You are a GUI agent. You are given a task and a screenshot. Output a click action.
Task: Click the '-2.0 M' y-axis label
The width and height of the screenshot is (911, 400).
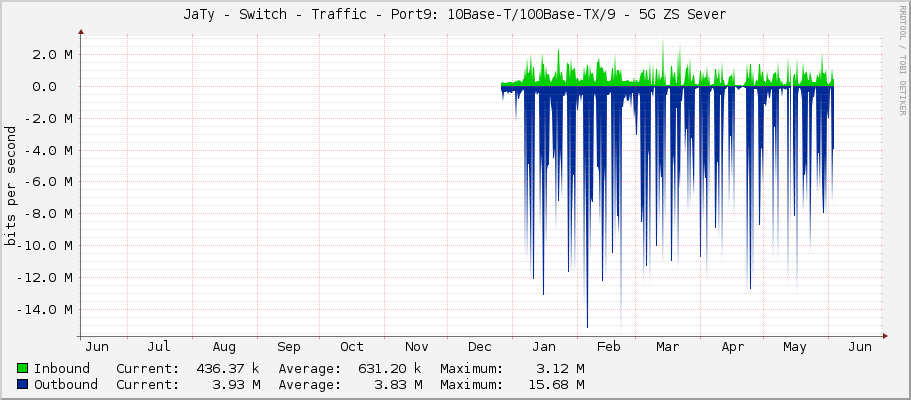click(49, 119)
